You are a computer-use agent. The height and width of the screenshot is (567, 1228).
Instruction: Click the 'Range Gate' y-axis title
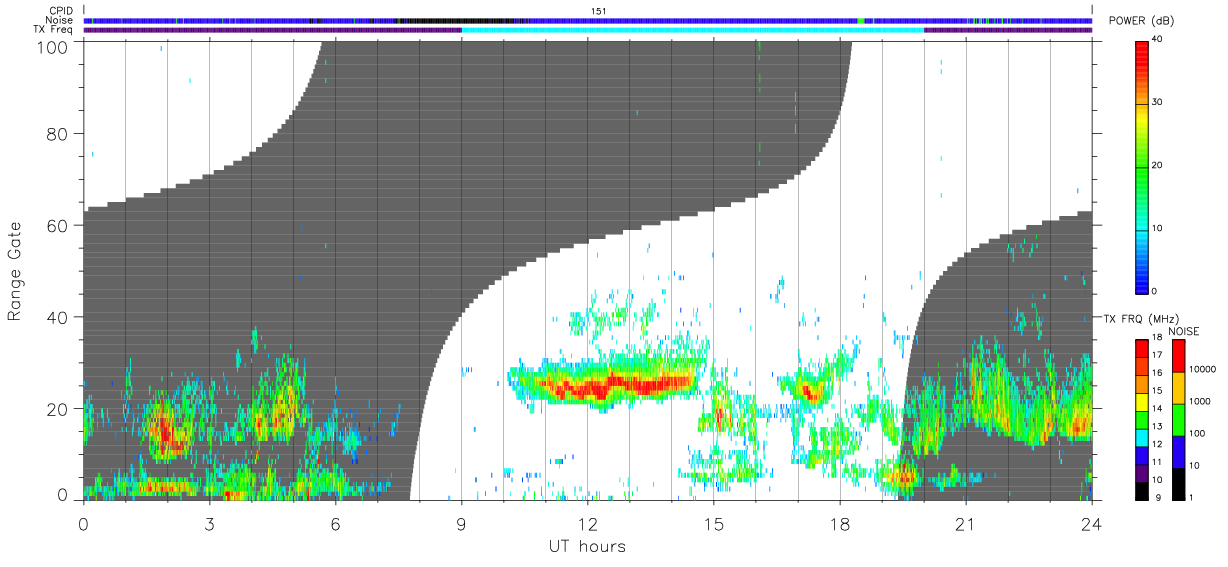point(15,271)
